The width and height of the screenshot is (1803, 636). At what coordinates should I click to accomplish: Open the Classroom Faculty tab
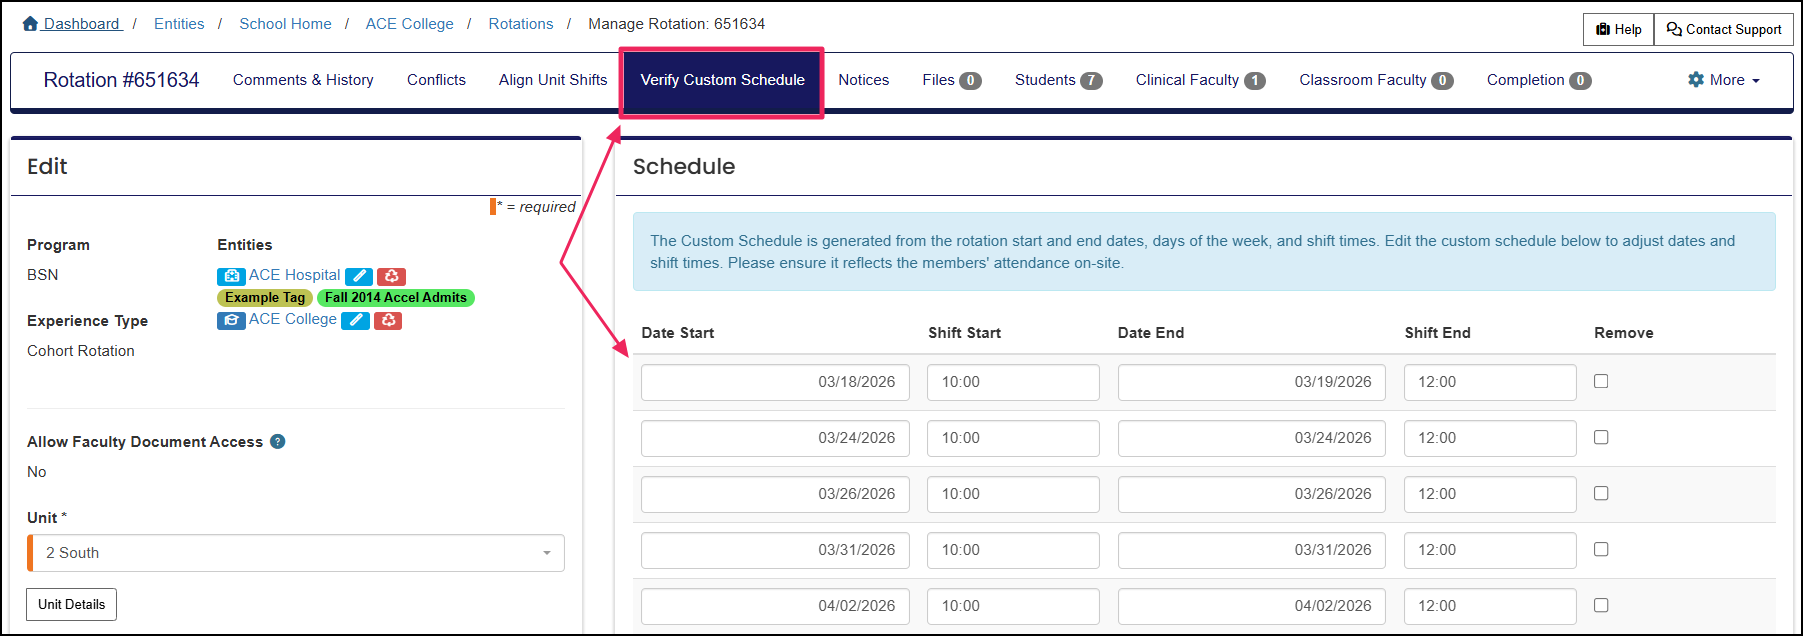click(x=1376, y=80)
